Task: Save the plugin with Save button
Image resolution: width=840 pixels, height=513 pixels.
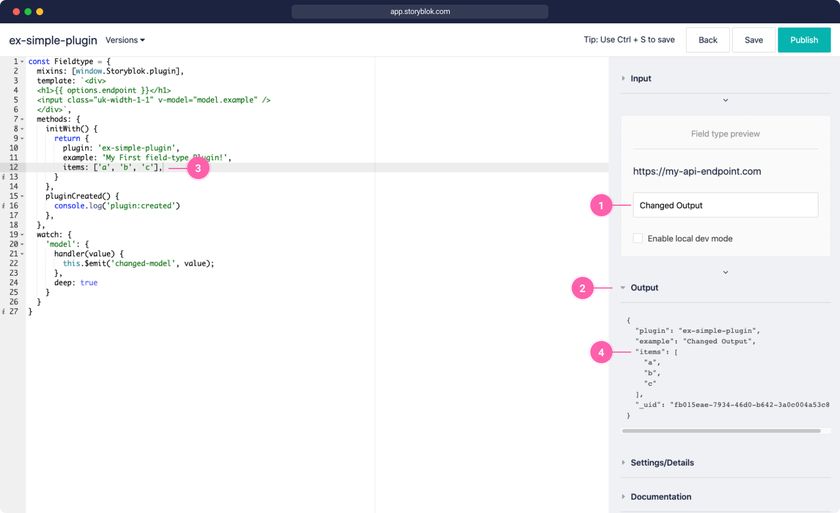Action: point(753,40)
